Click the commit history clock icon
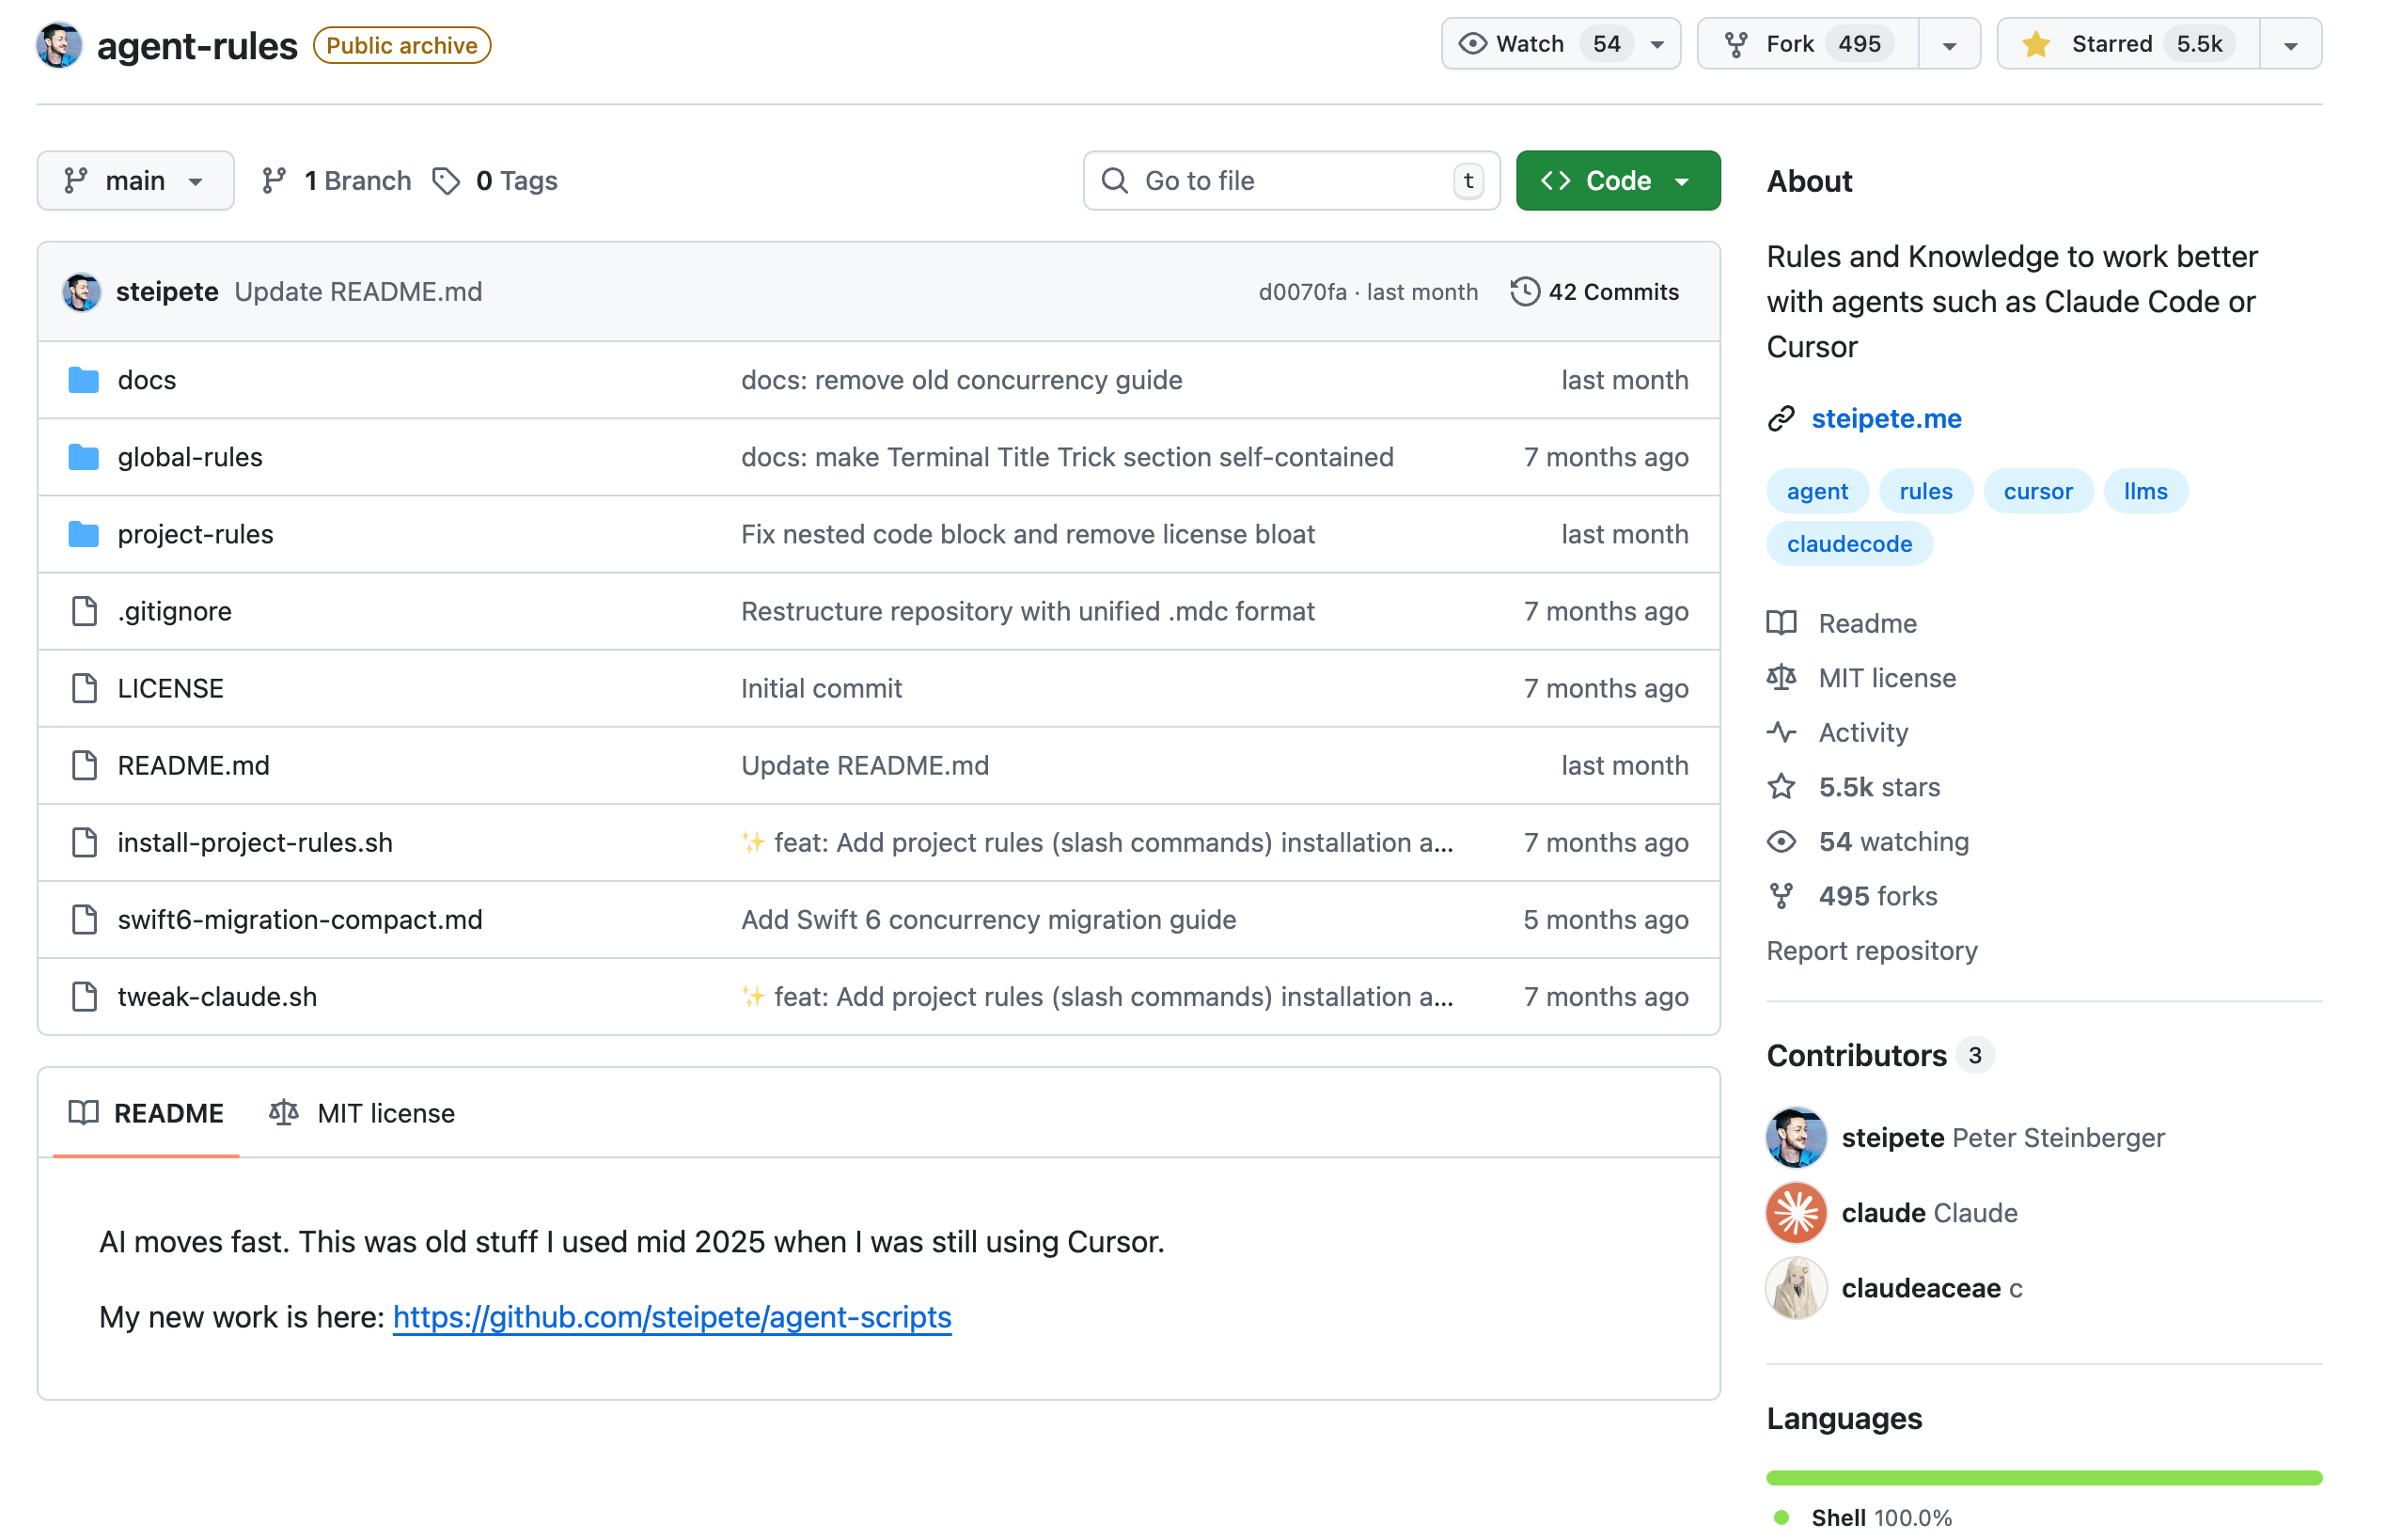2386x1540 pixels. click(1523, 292)
